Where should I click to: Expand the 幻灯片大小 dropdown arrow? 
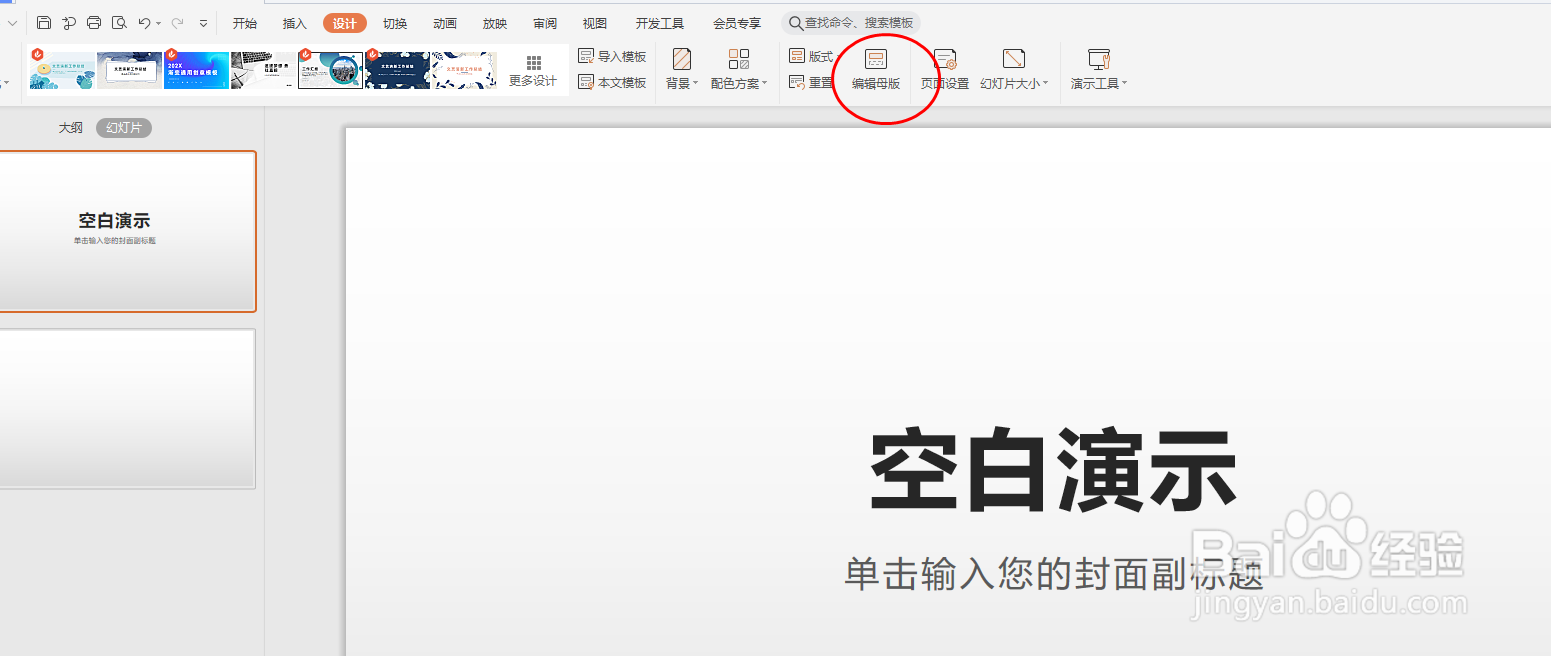click(x=1046, y=84)
